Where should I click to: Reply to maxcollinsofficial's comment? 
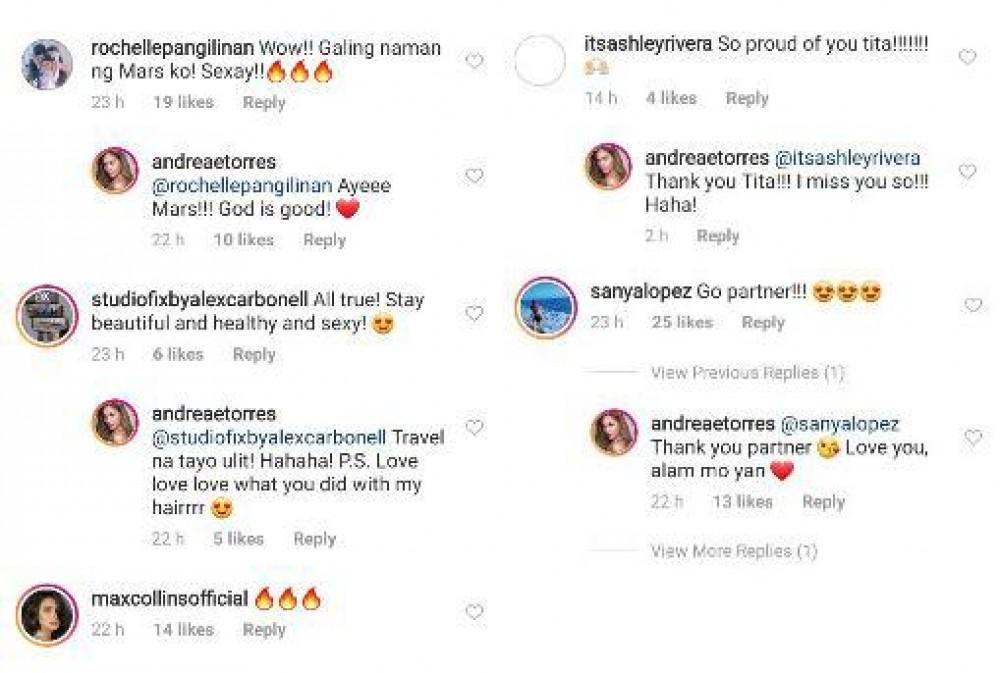point(264,630)
